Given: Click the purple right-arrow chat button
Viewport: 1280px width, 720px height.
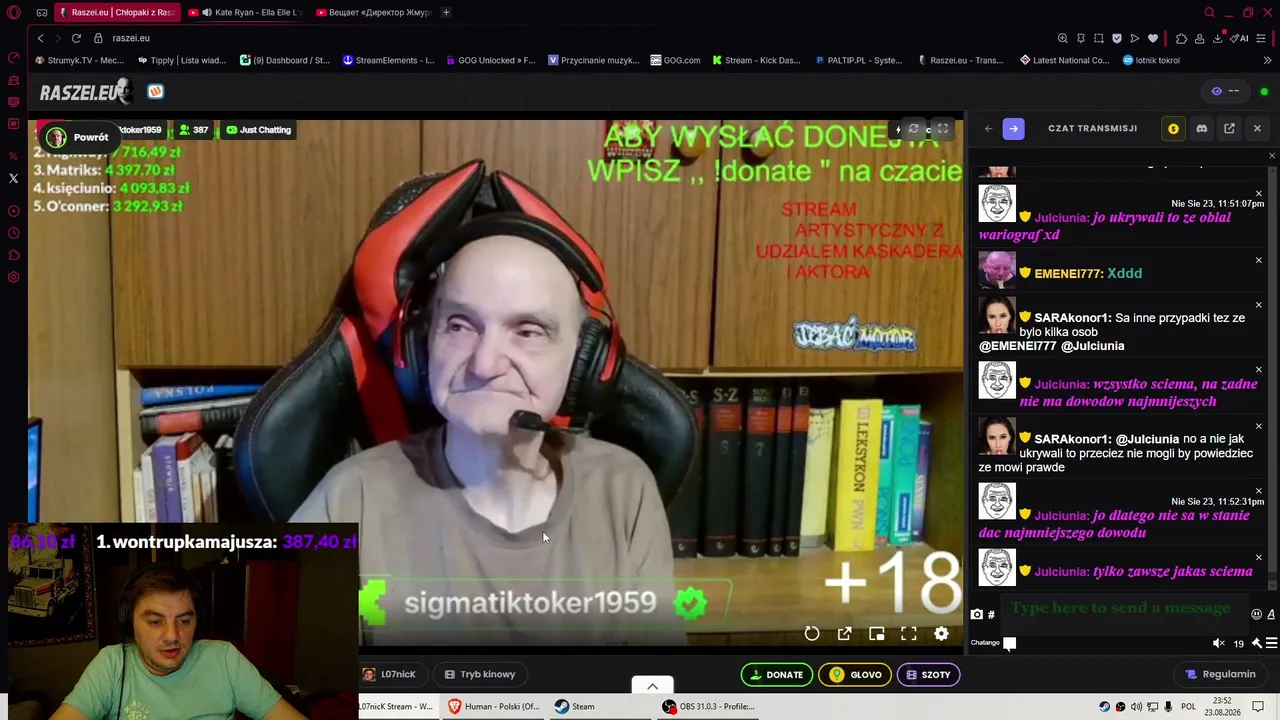Looking at the screenshot, I should coord(1013,129).
